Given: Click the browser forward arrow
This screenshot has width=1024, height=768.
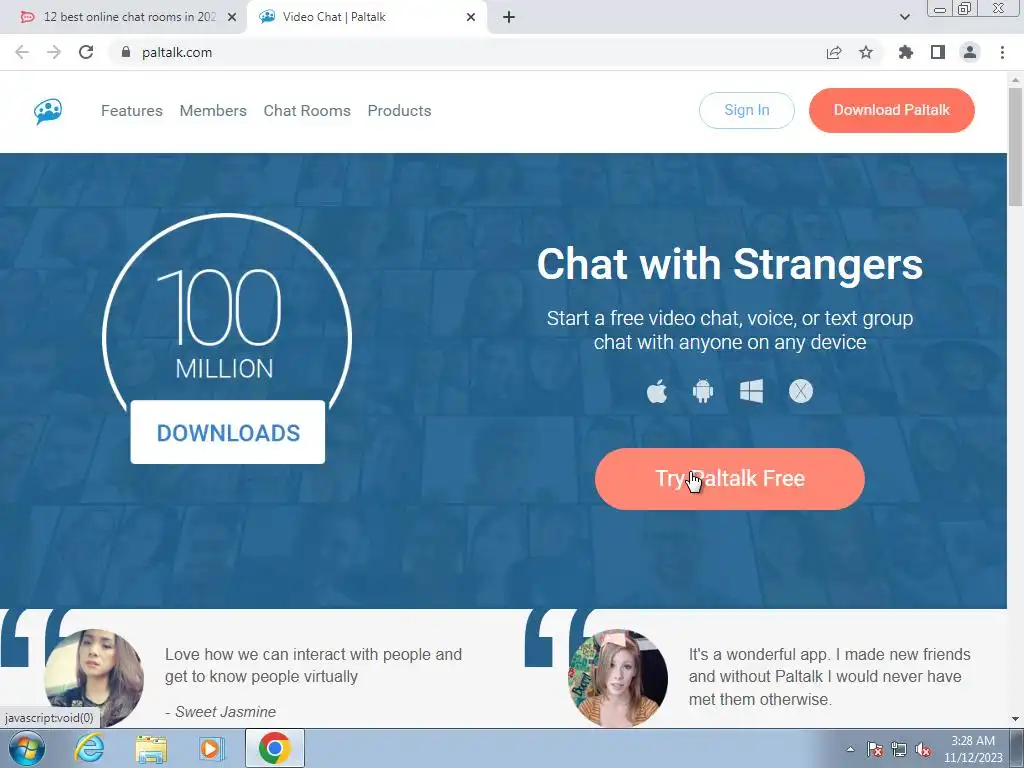Looking at the screenshot, I should point(54,52).
